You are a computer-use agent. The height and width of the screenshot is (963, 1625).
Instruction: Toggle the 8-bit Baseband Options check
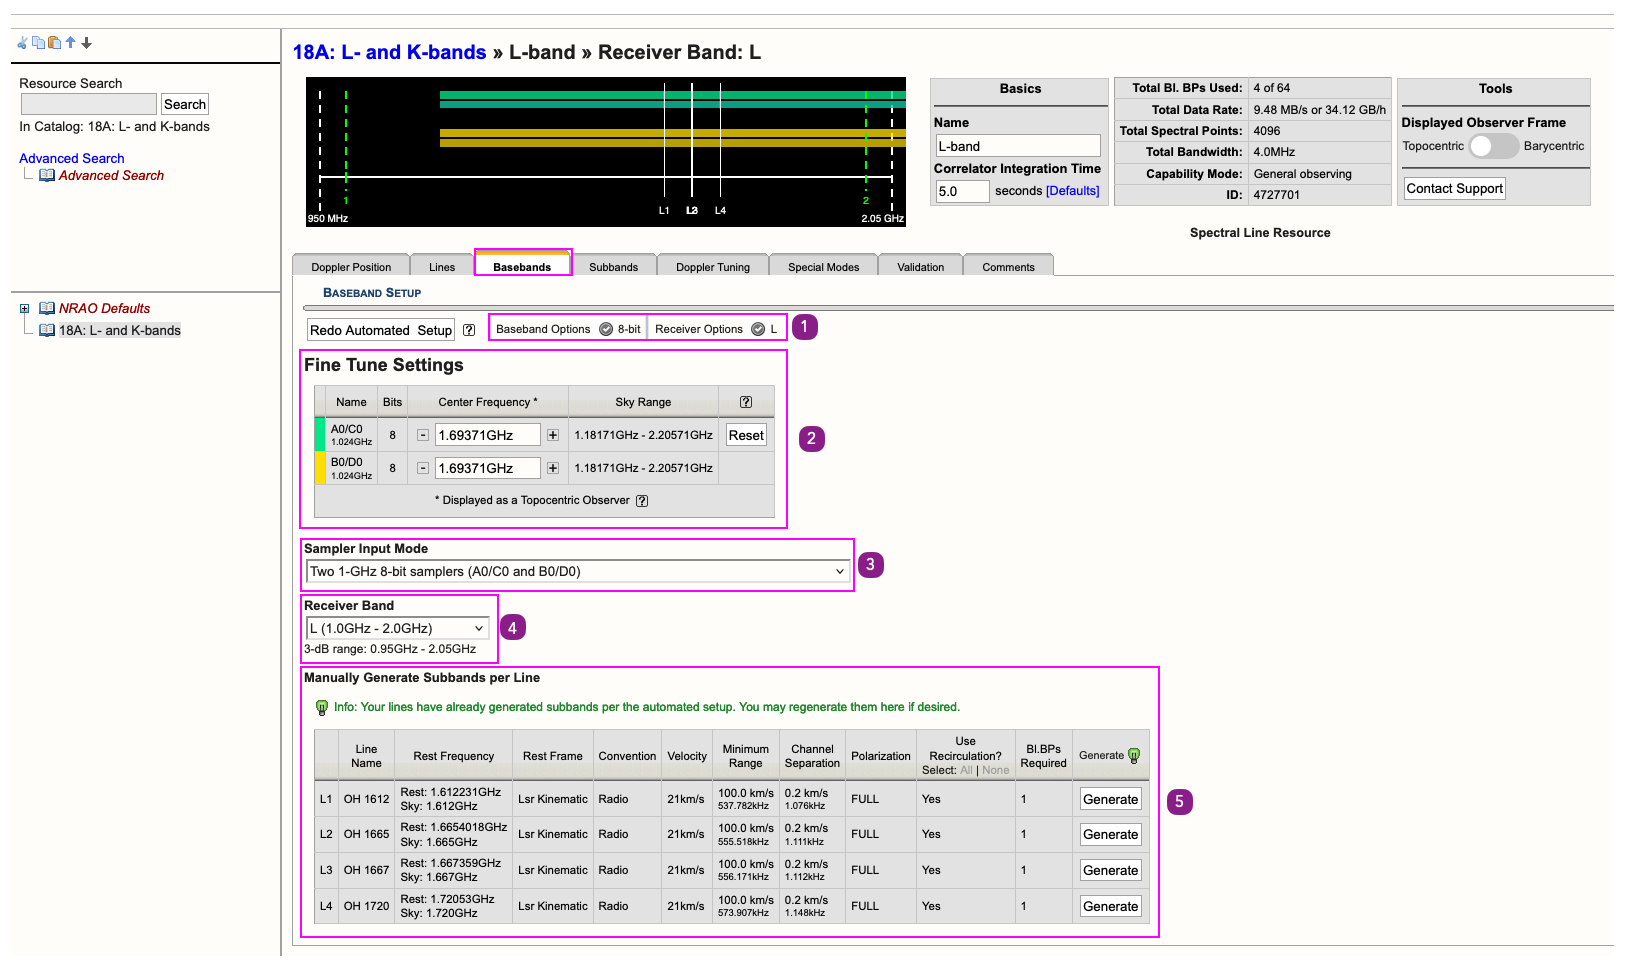(x=606, y=329)
